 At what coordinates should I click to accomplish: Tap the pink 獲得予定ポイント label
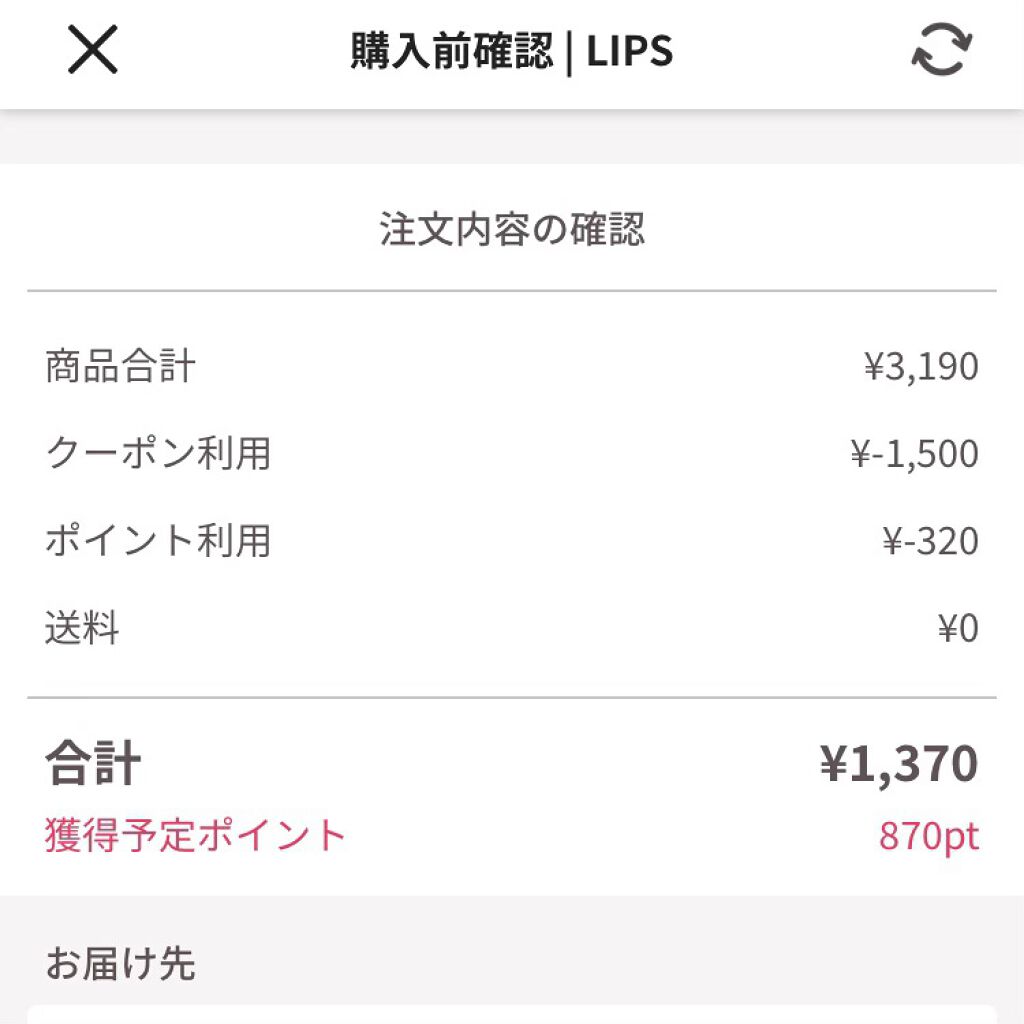(x=195, y=835)
